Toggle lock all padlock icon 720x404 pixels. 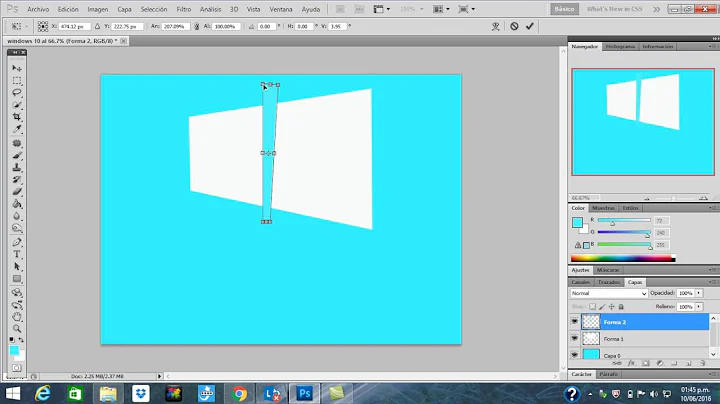(x=621, y=306)
